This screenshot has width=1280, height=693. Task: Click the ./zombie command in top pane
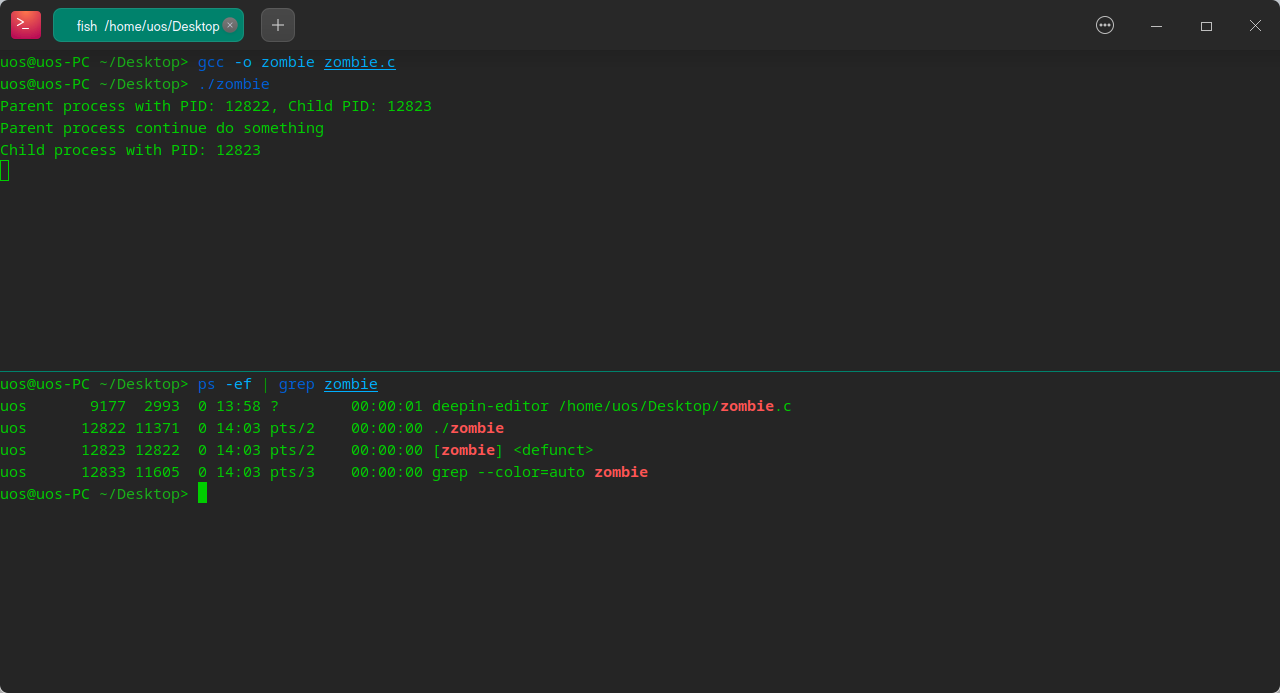(x=233, y=84)
